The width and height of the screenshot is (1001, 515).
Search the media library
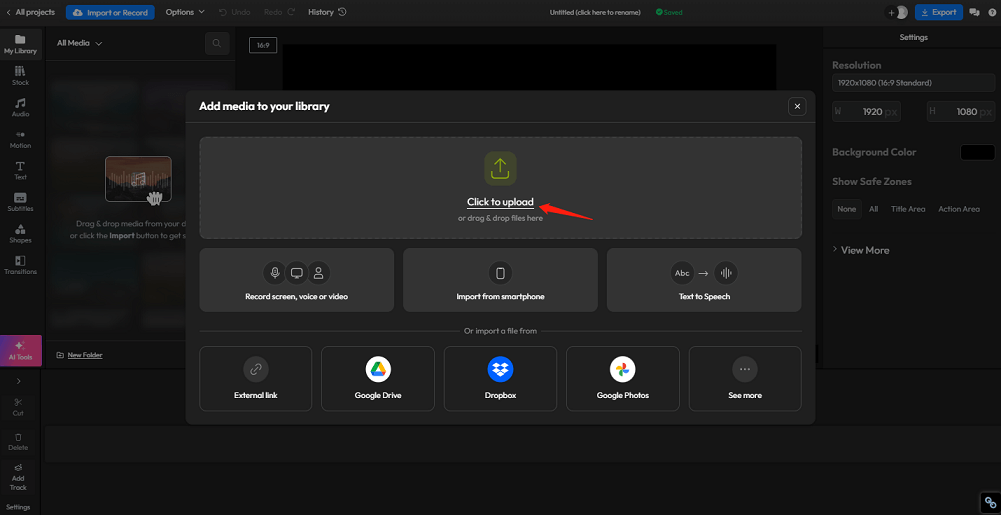pyautogui.click(x=217, y=43)
